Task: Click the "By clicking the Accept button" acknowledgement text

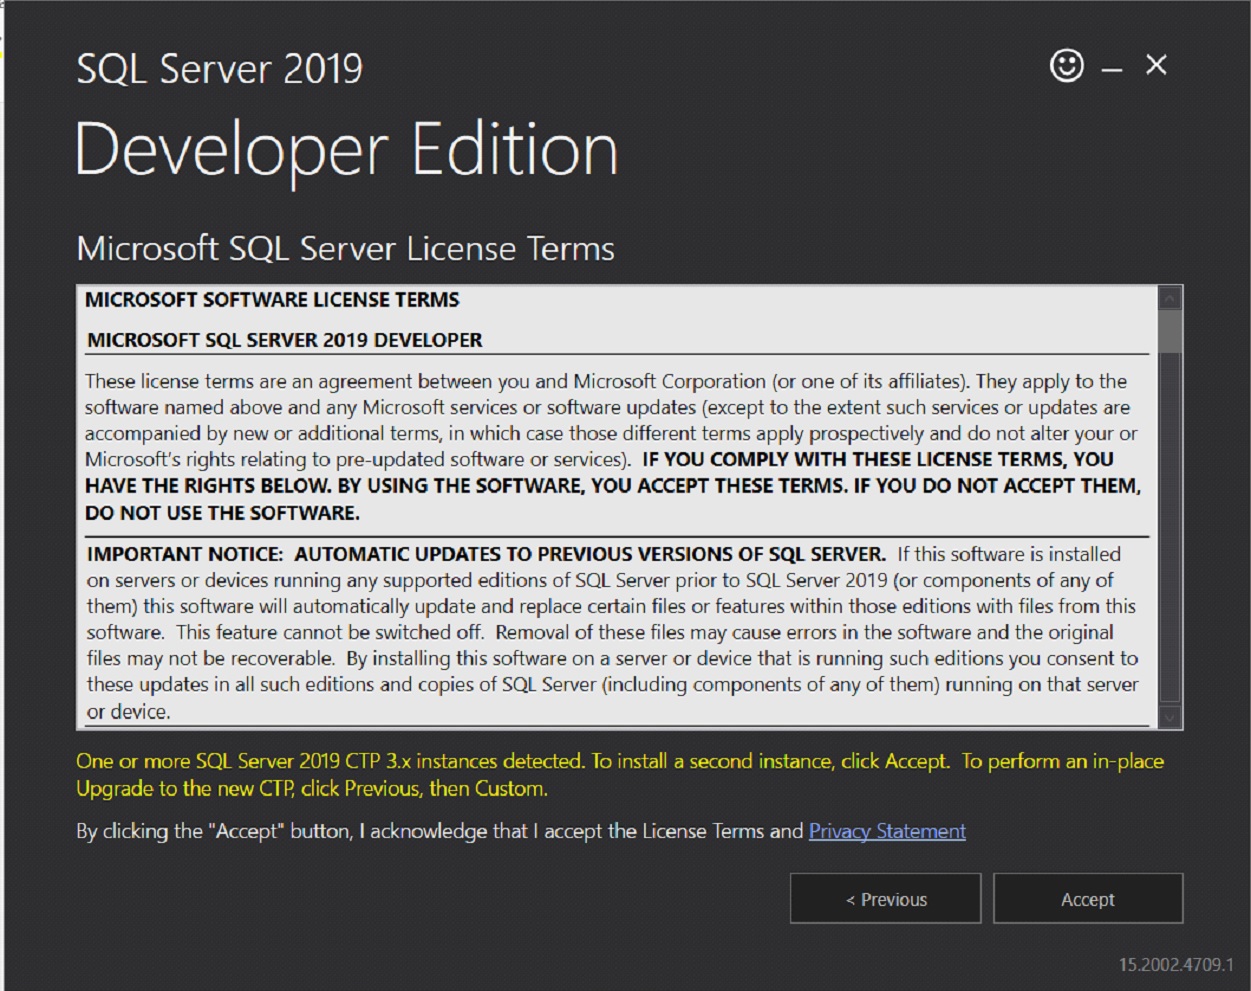Action: (440, 831)
